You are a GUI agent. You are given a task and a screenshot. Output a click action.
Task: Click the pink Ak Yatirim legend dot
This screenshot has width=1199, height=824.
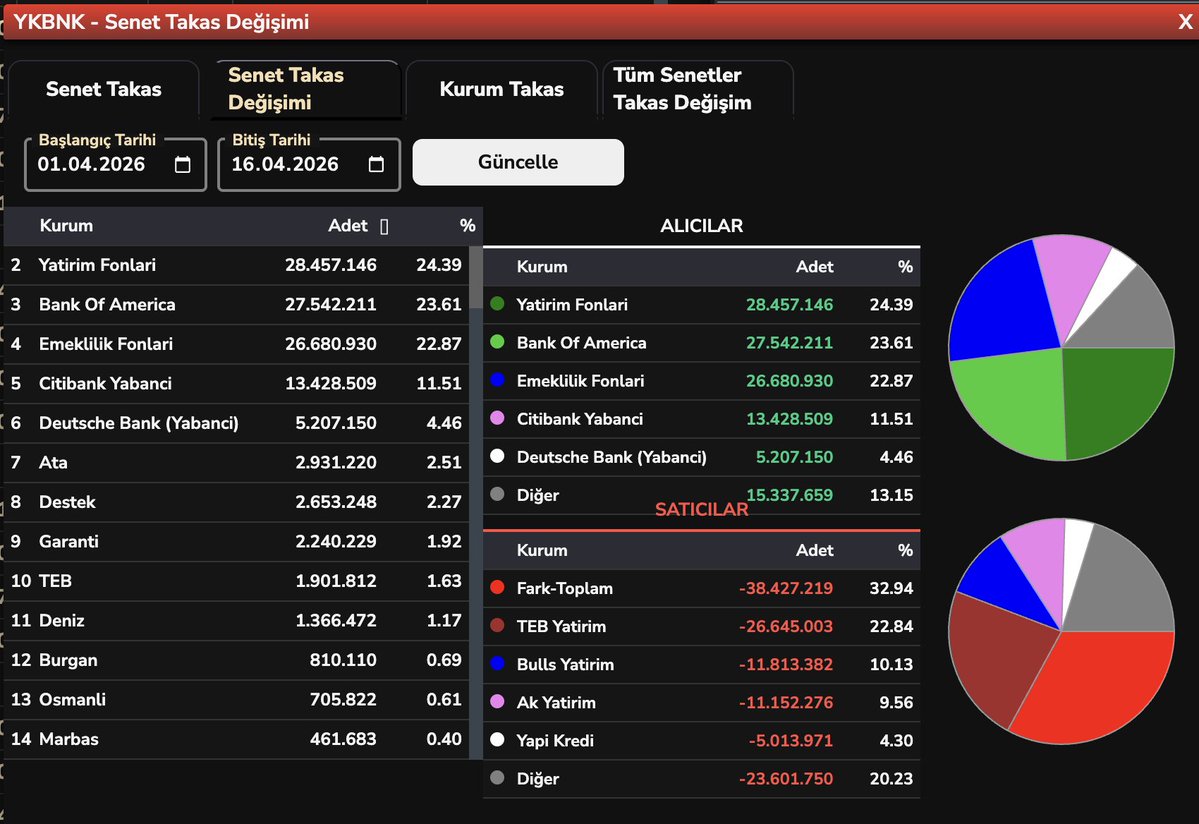click(497, 702)
